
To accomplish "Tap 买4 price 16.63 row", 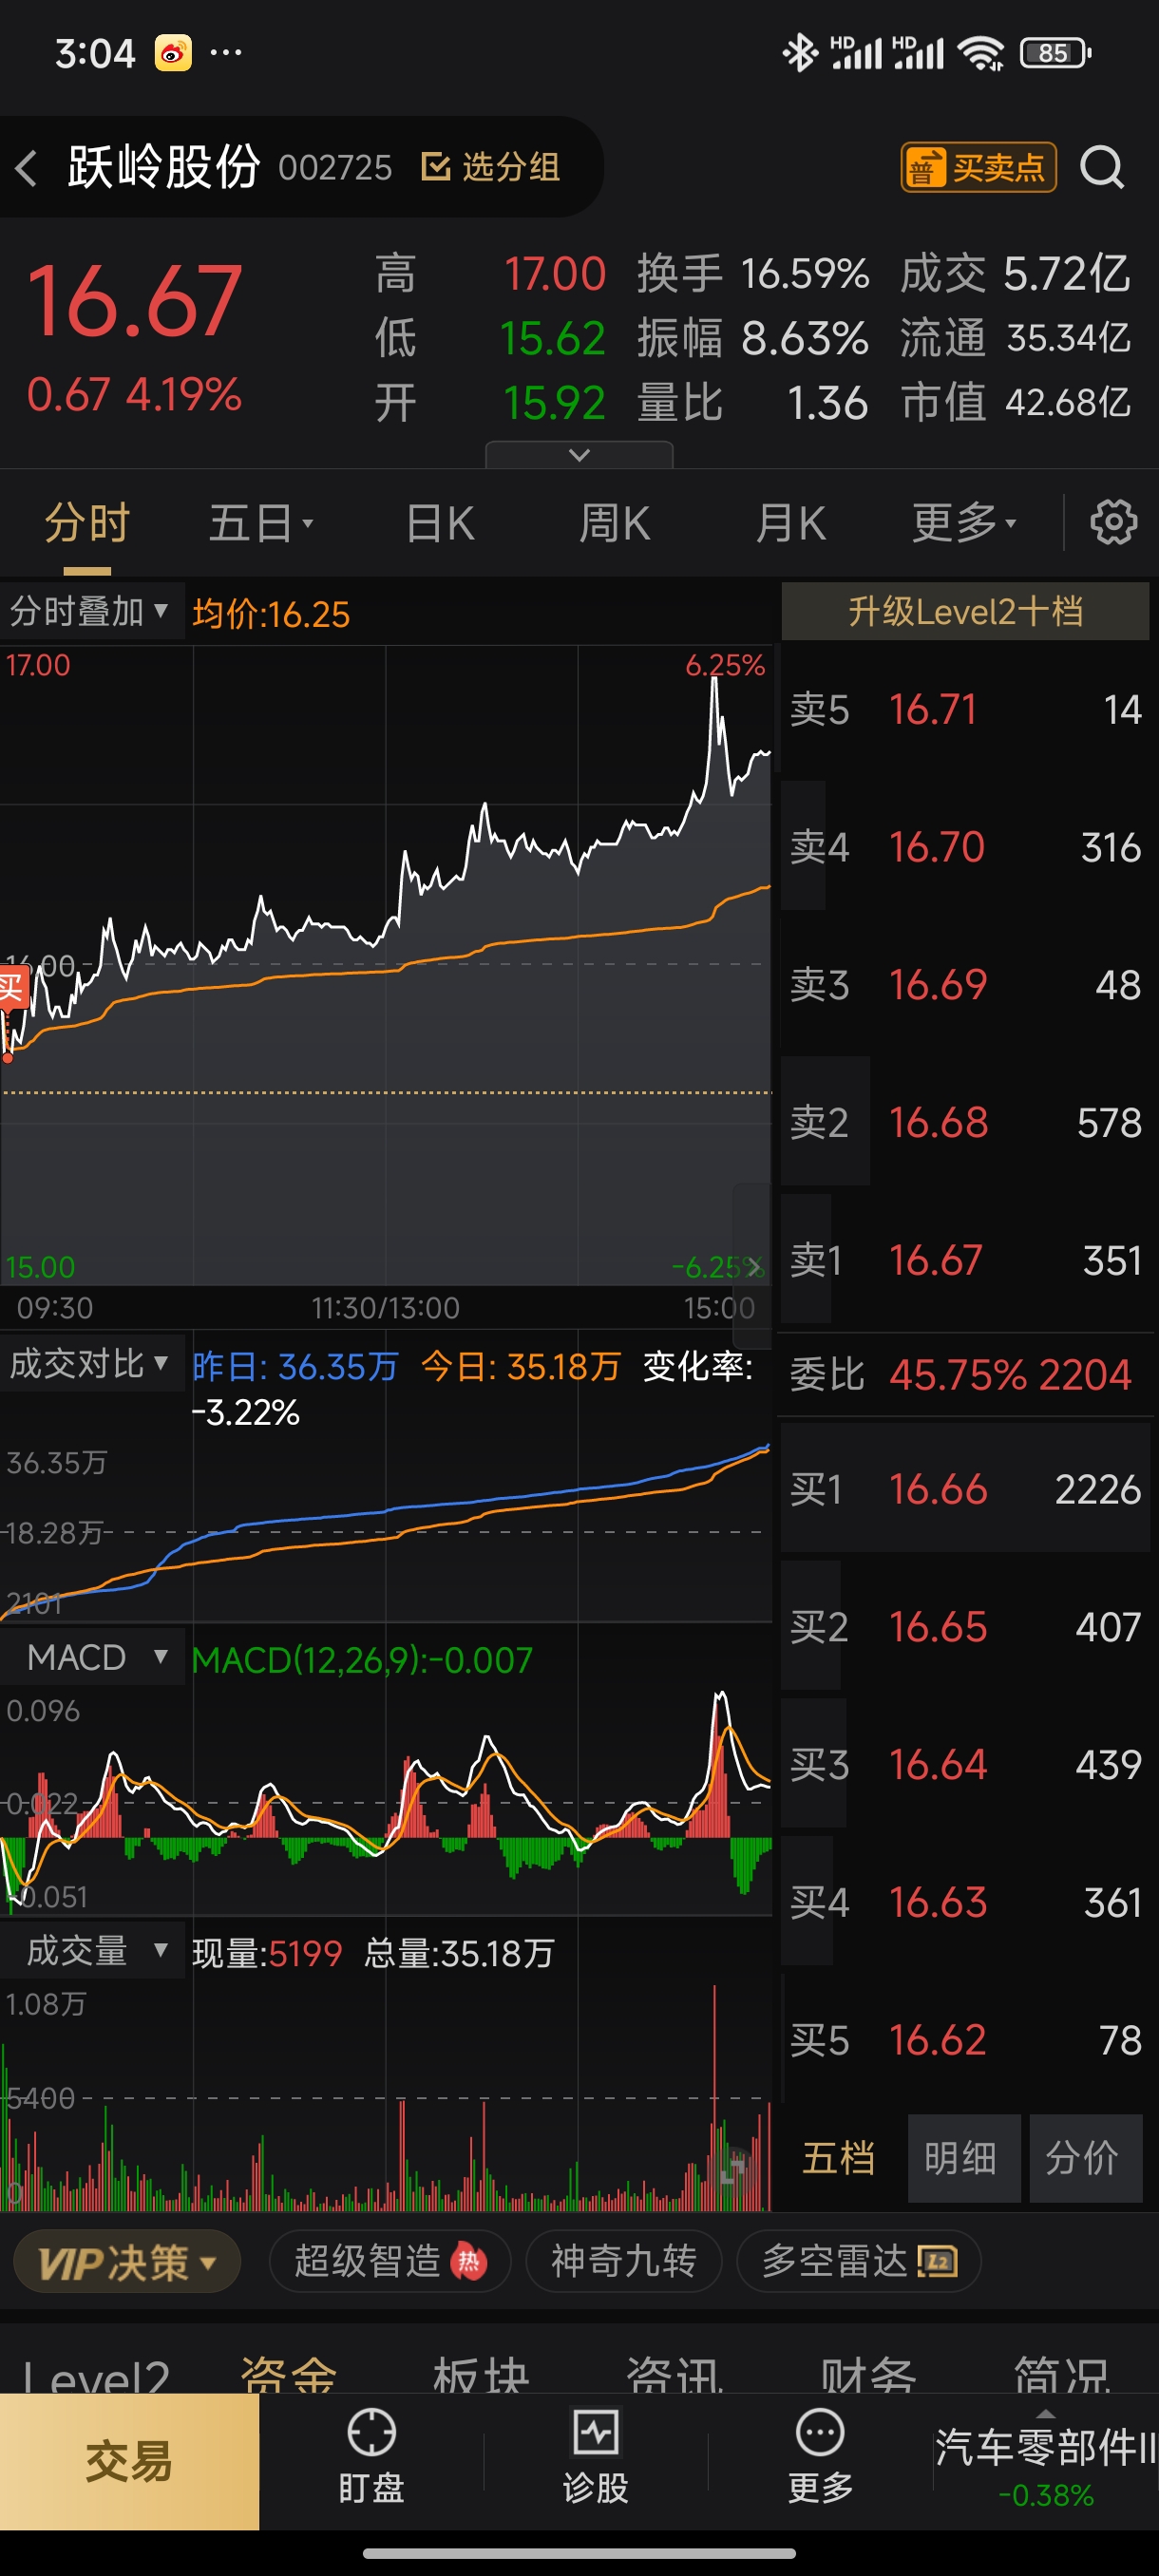I will pyautogui.click(x=965, y=1902).
